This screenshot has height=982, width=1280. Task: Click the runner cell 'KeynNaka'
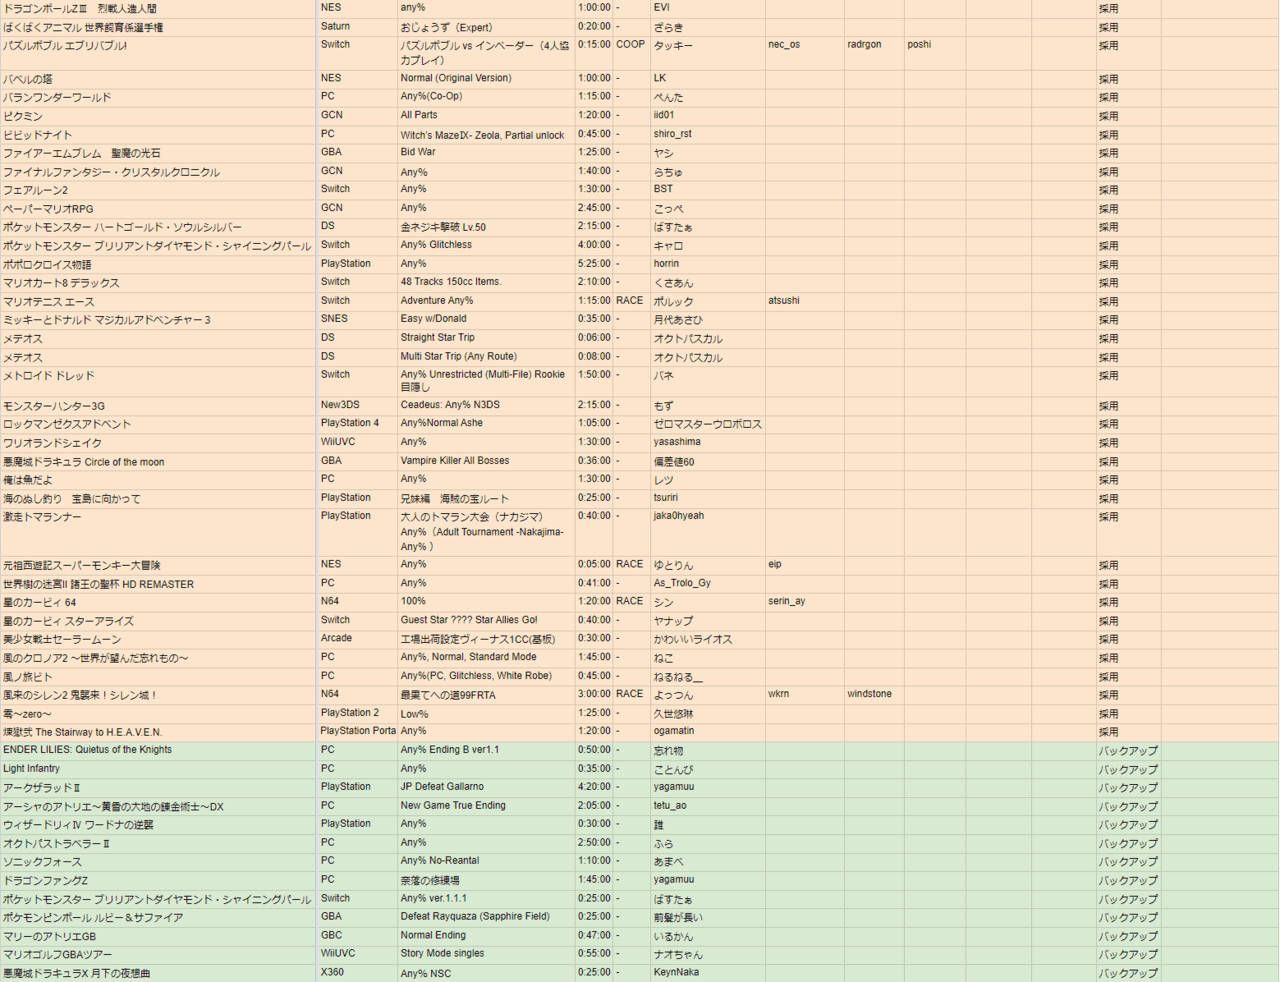(x=707, y=973)
